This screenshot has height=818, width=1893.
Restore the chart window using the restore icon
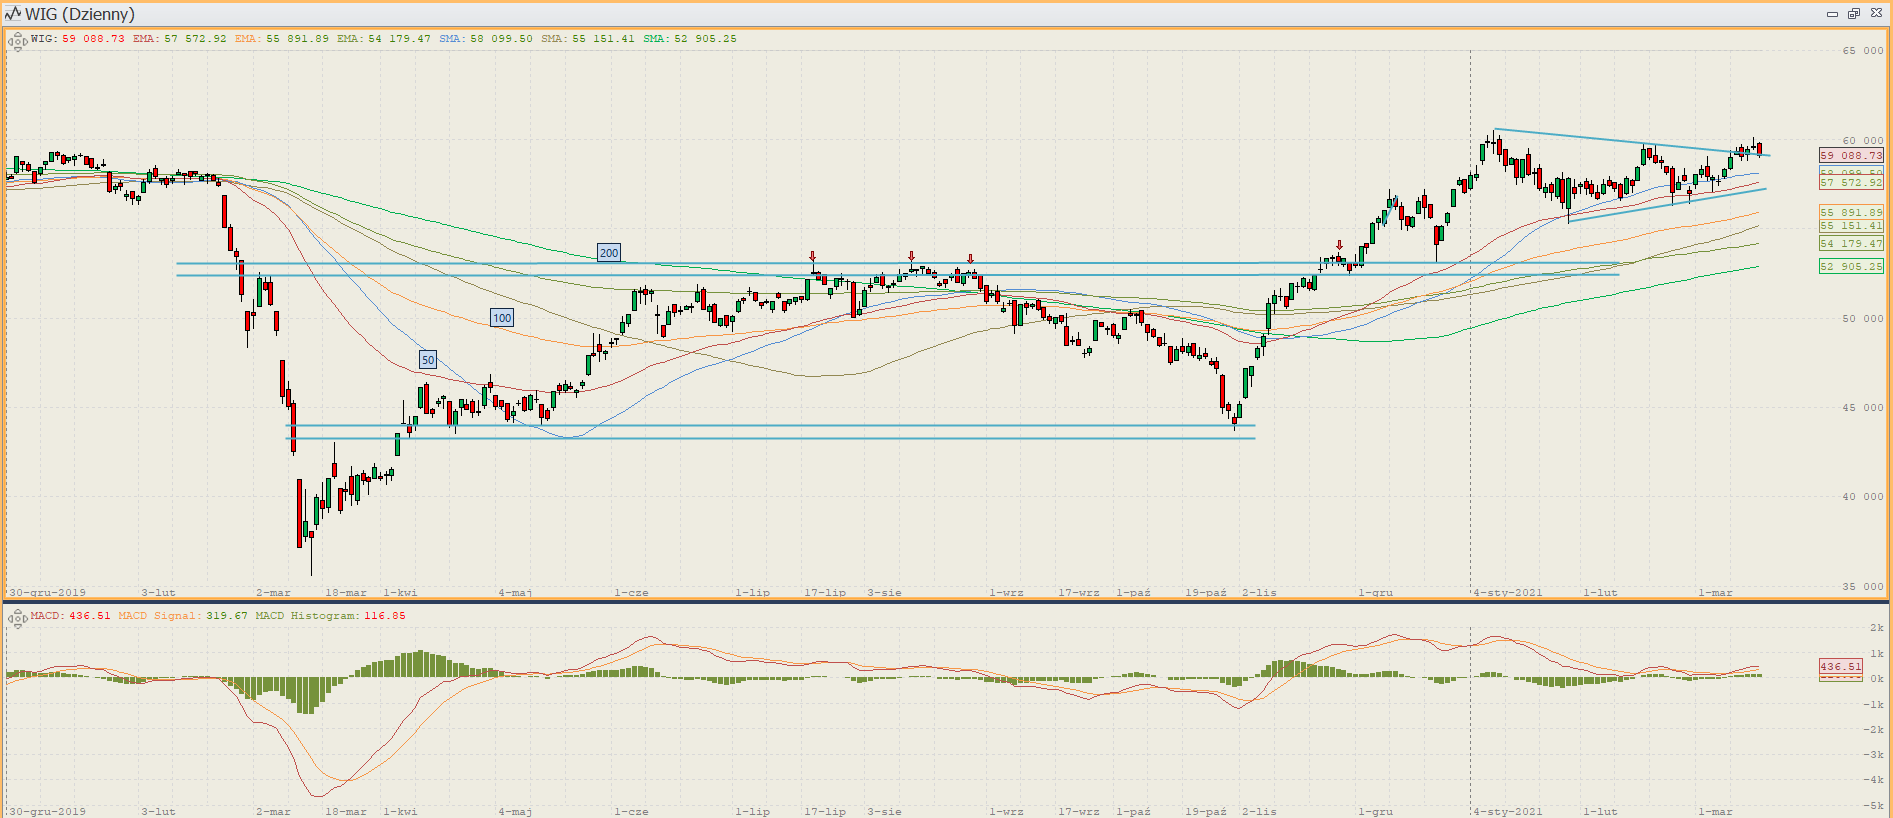(1853, 14)
